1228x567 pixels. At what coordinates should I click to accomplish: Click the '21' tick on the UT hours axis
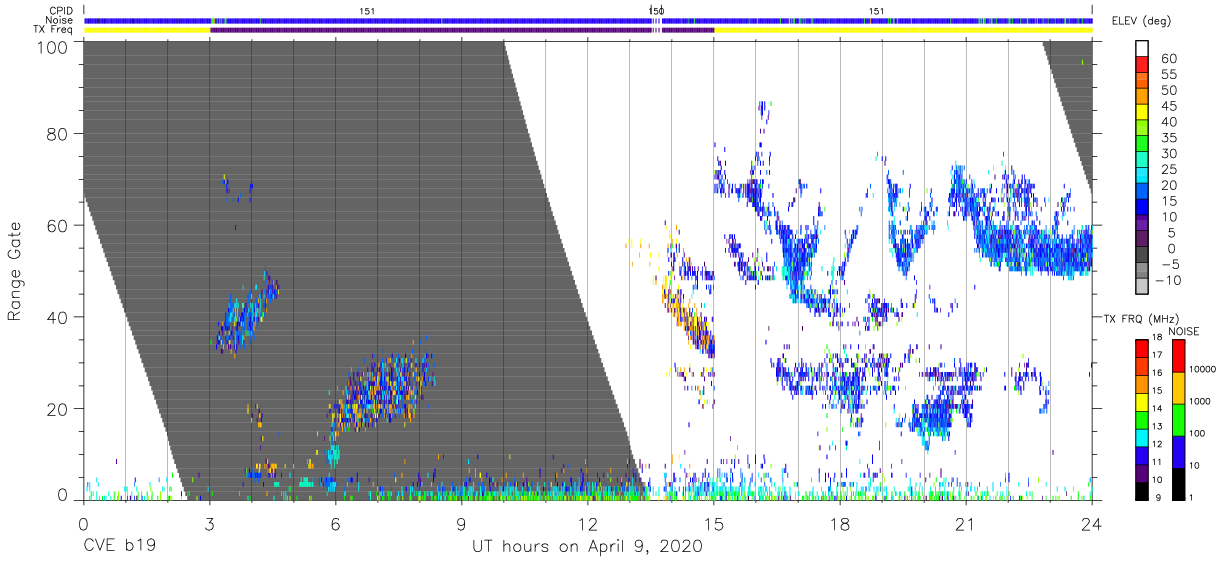tap(965, 523)
